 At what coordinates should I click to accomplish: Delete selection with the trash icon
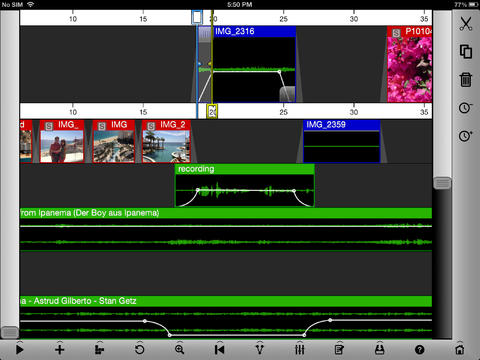coord(466,80)
